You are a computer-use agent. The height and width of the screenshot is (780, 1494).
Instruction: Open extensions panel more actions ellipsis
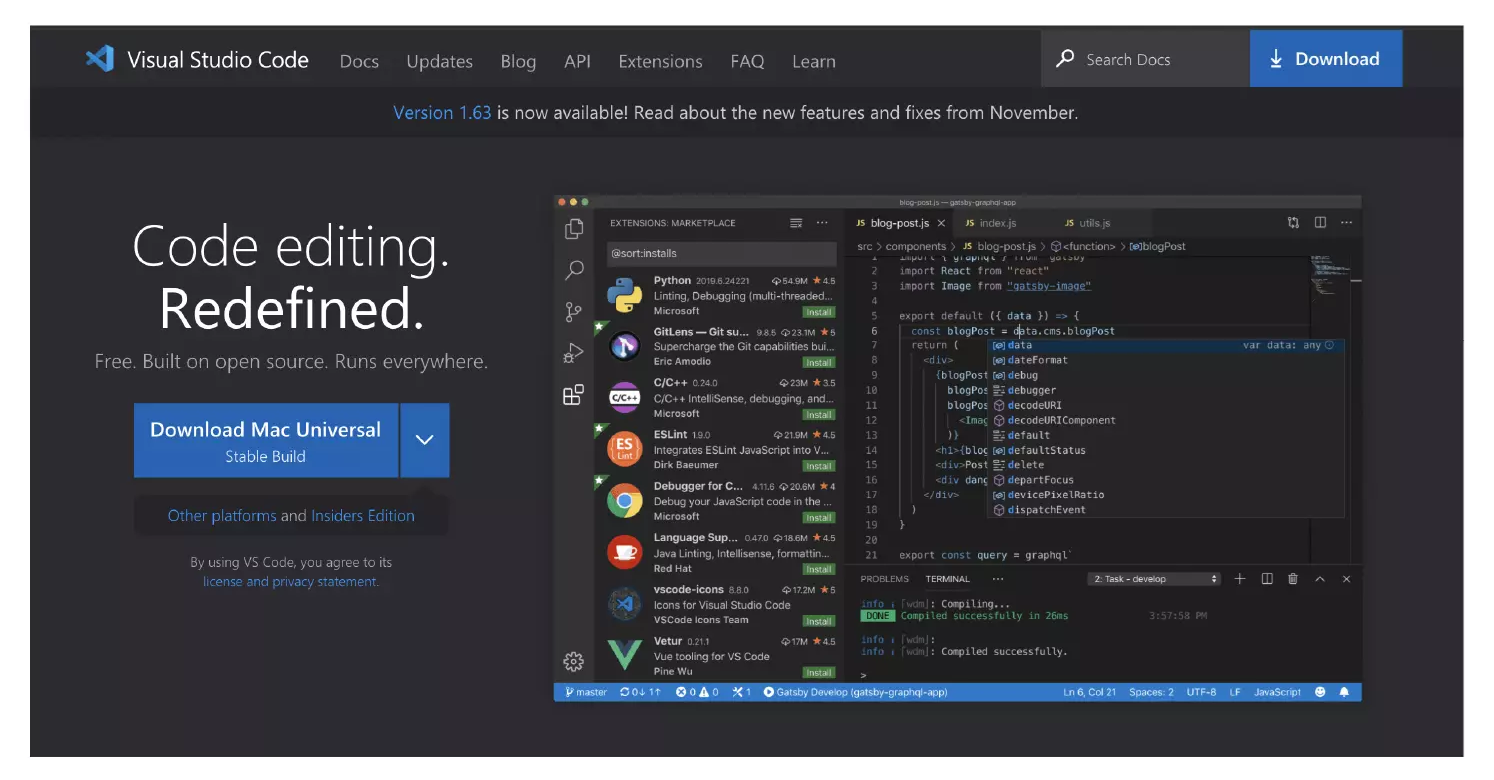822,223
